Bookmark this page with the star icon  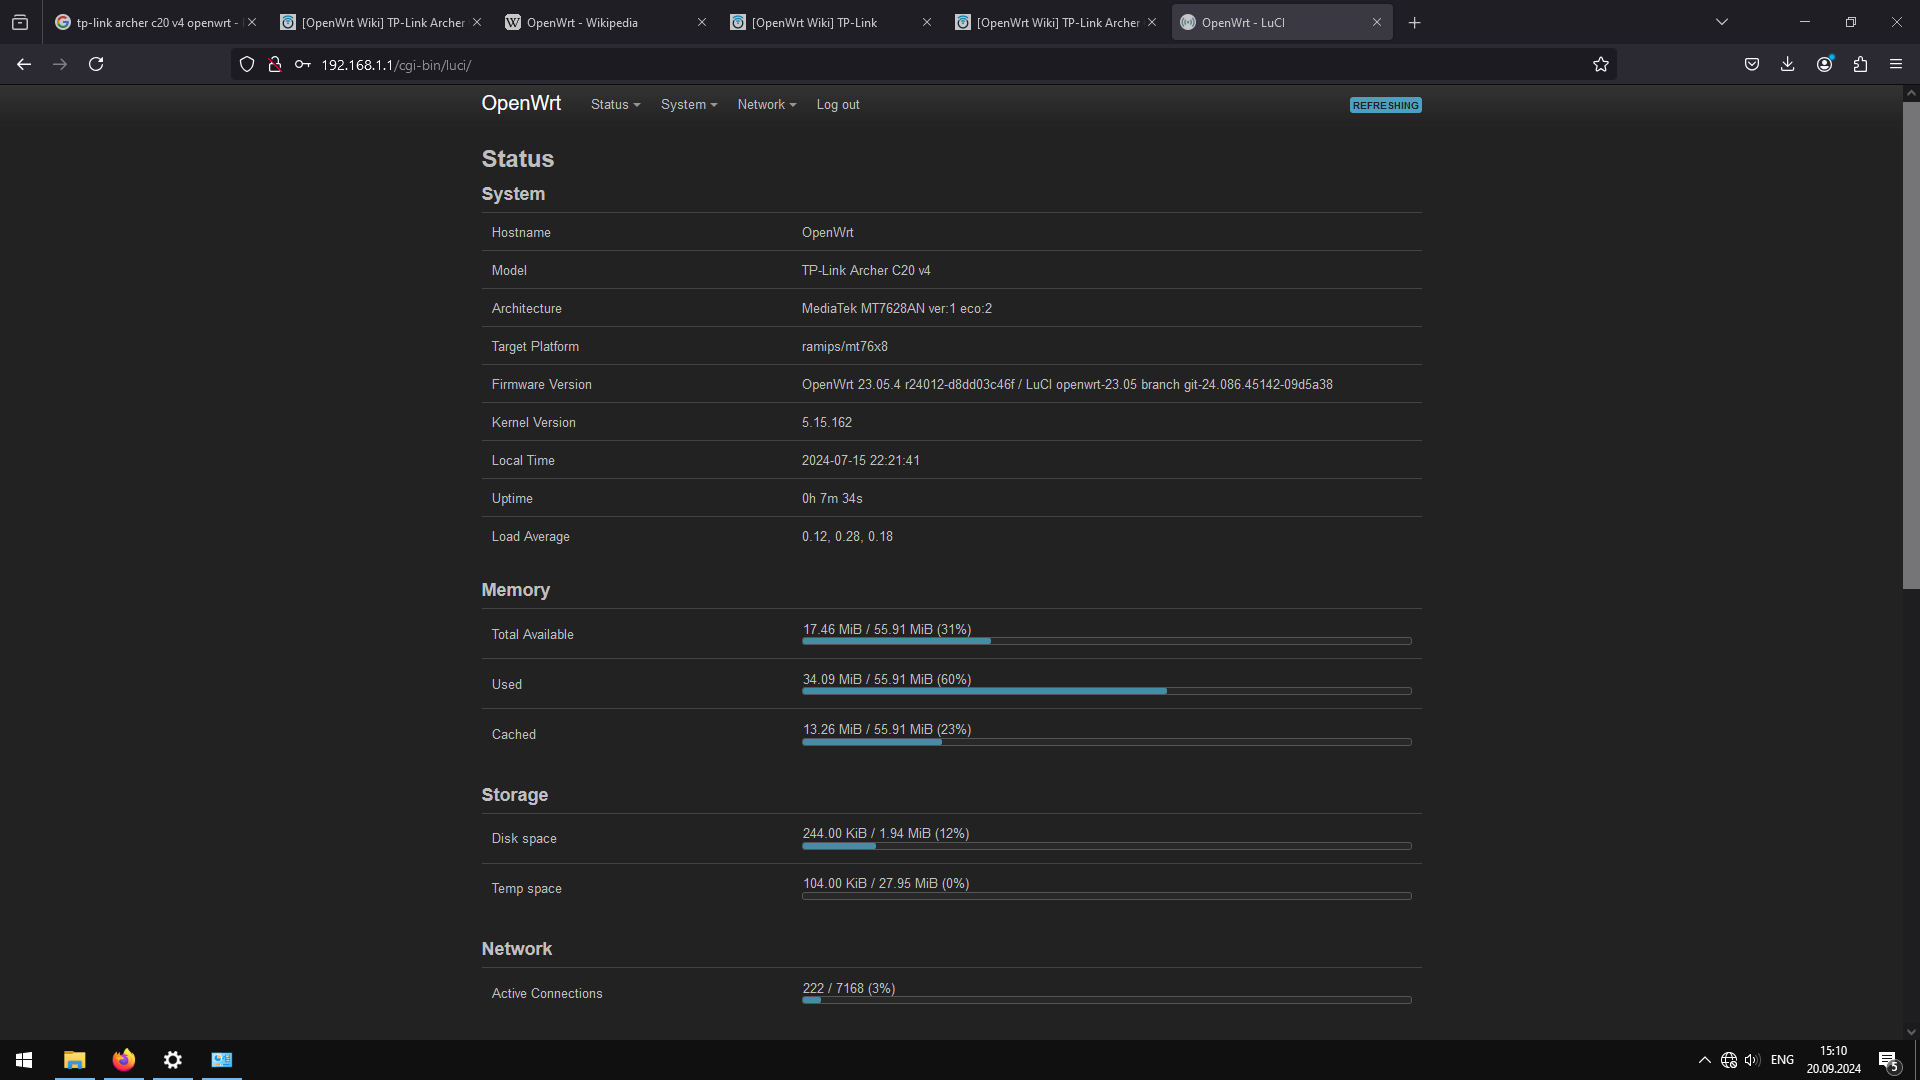(1600, 64)
